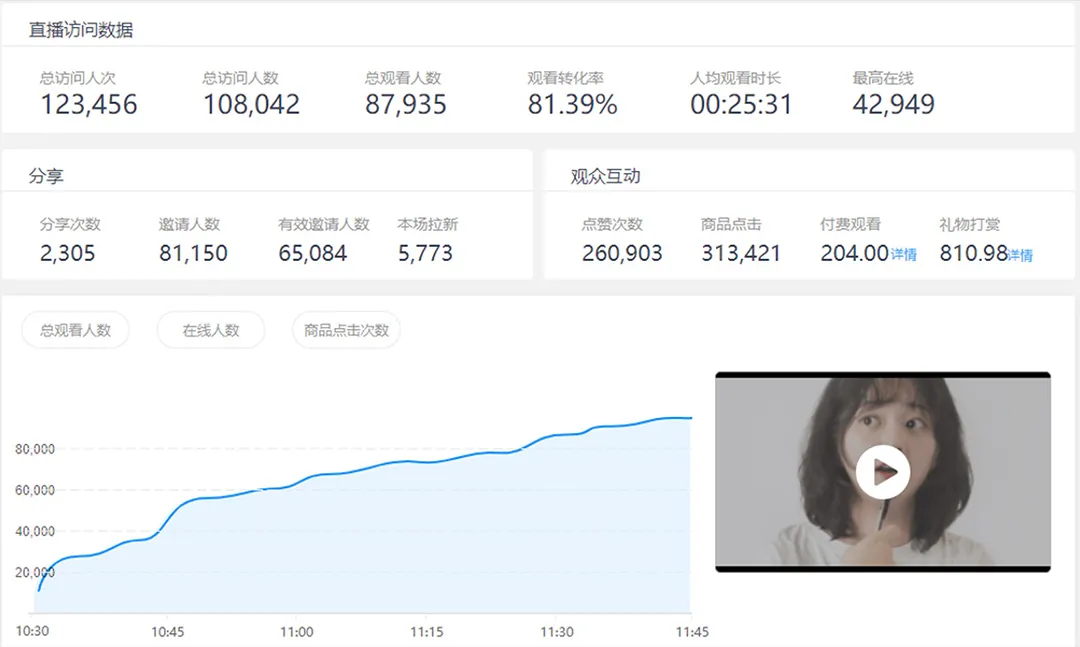
Task: Click the 有效邀请人数 value 65,084
Action: 313,253
